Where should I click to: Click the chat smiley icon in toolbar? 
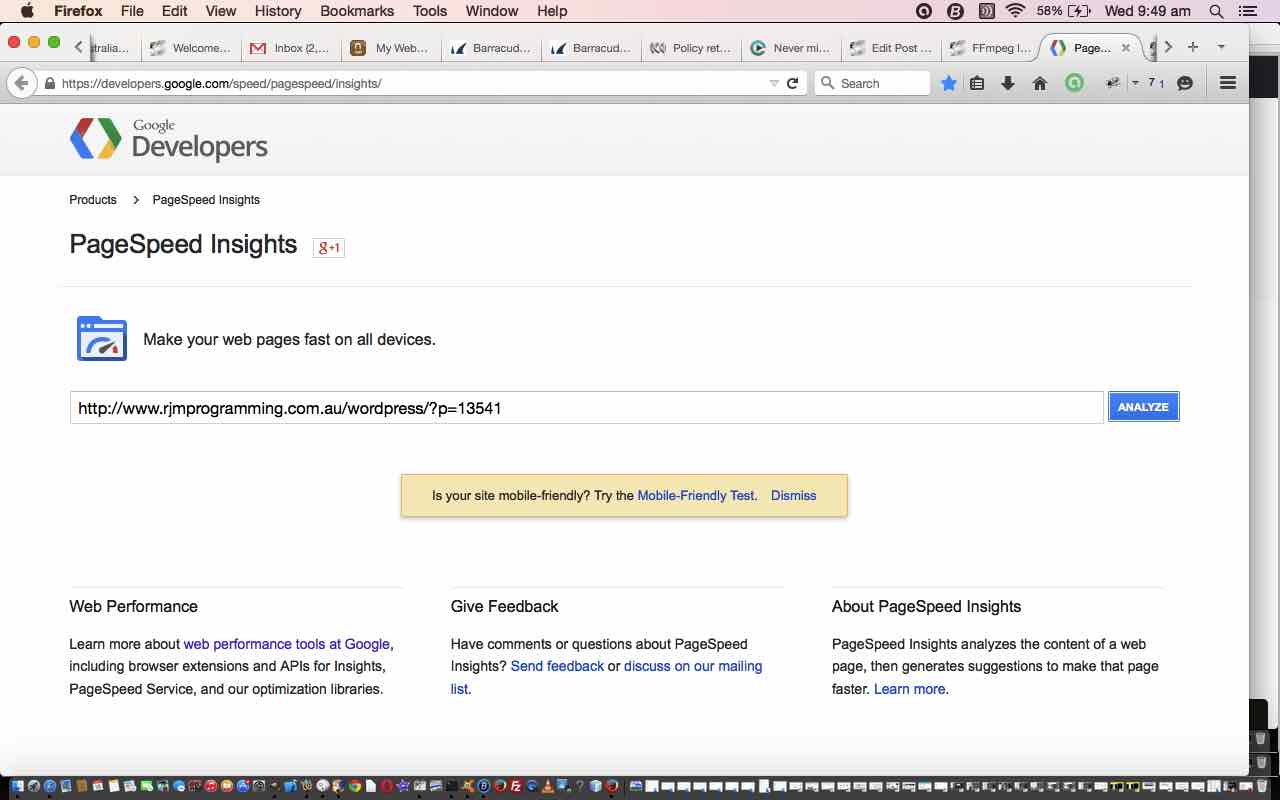[1185, 83]
